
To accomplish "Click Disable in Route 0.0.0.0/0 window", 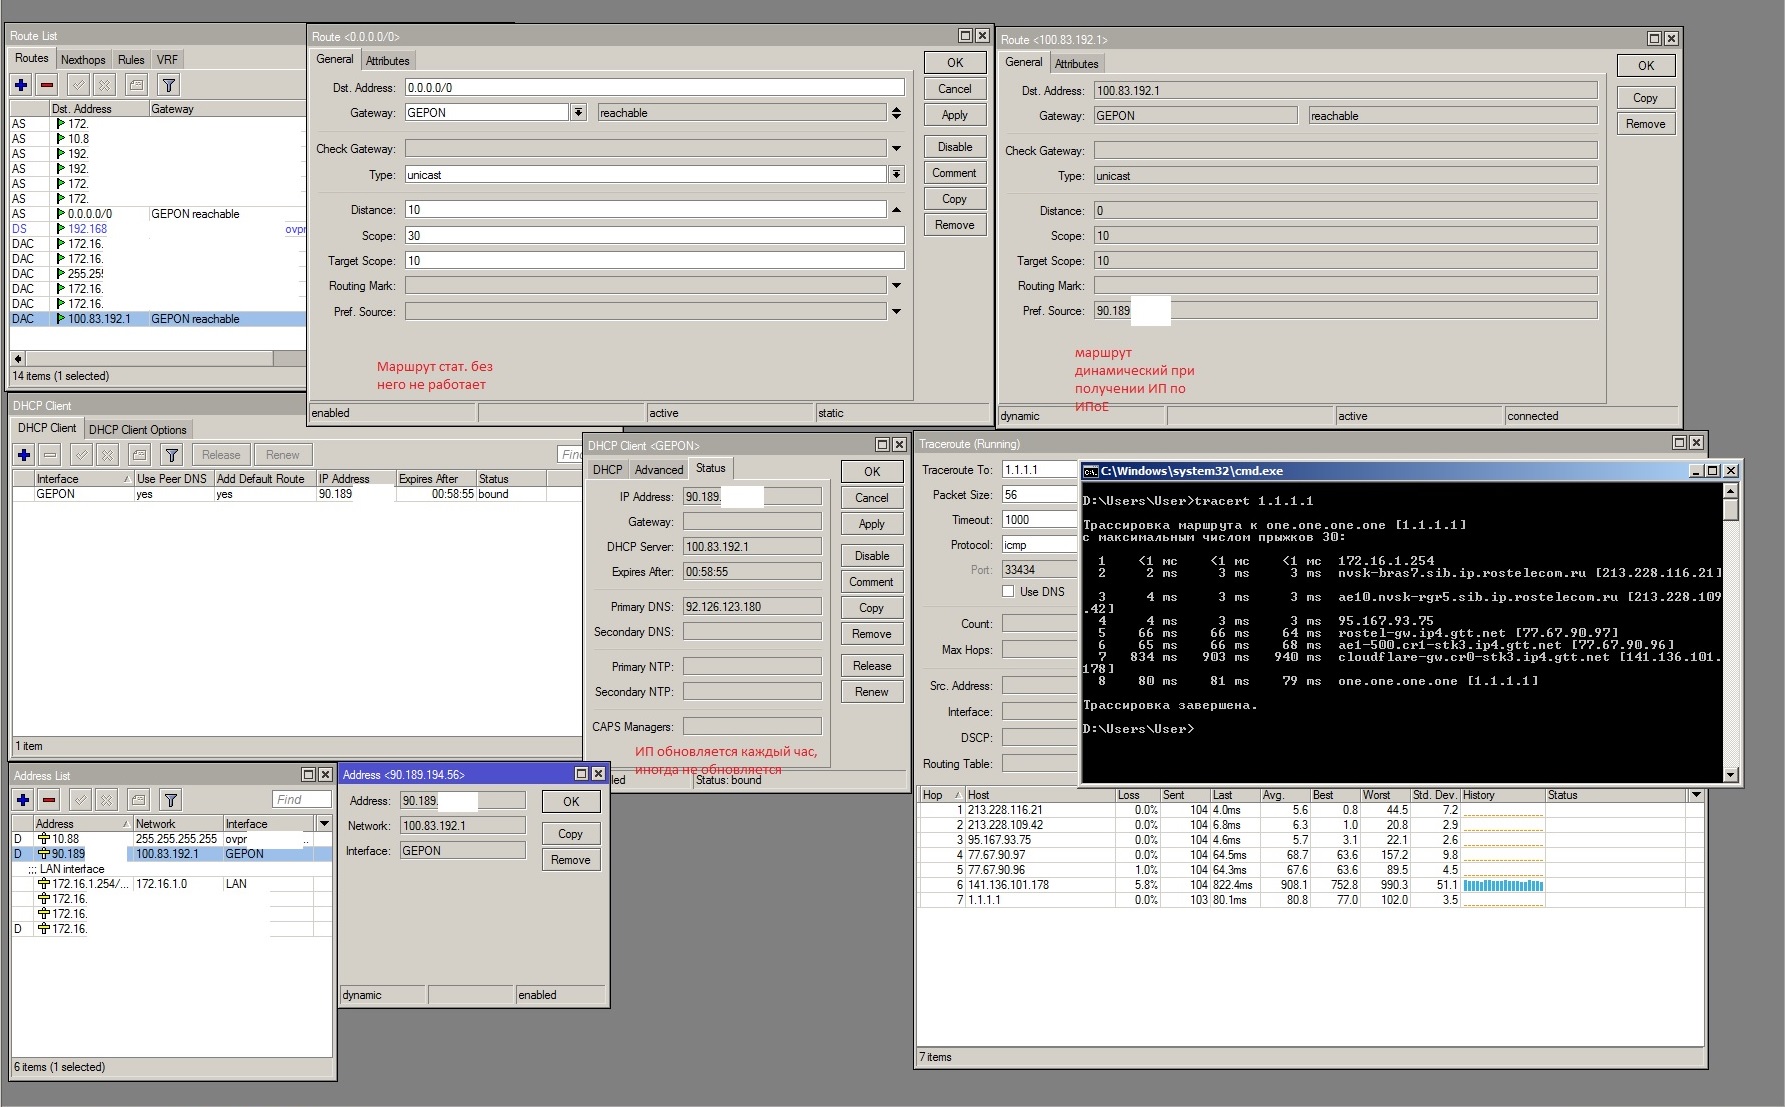I will pyautogui.click(x=955, y=147).
